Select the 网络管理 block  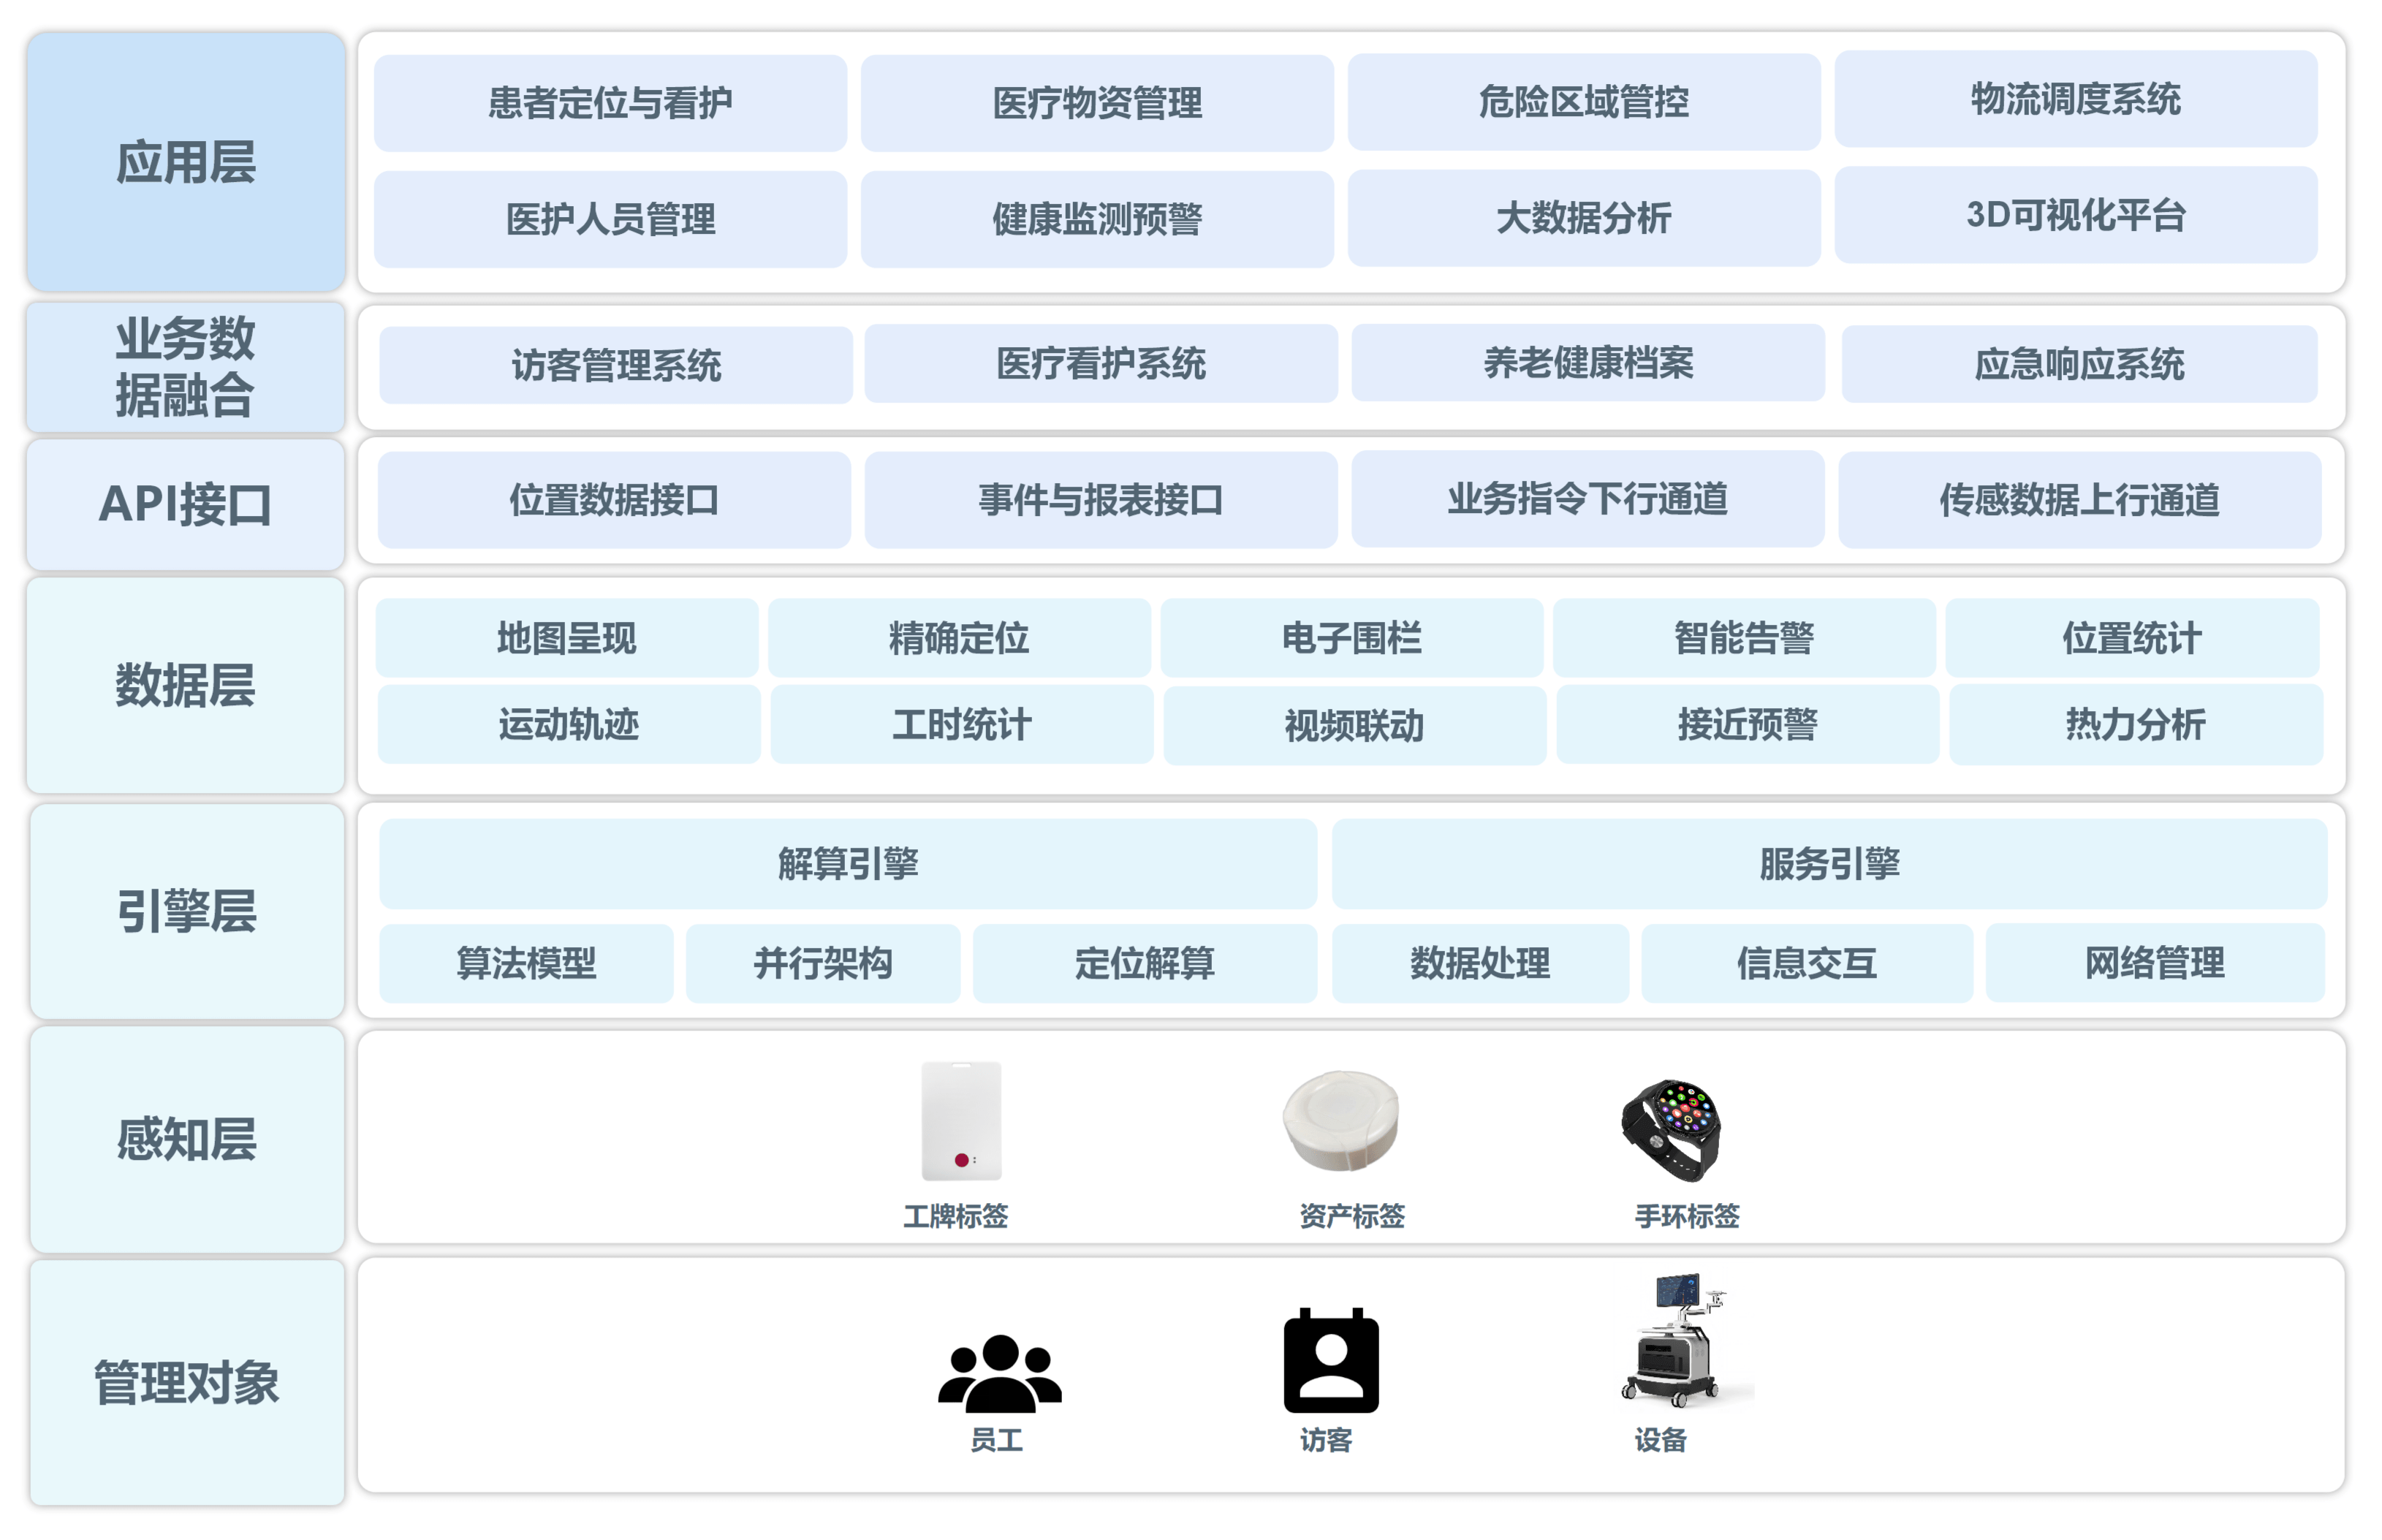click(2155, 963)
